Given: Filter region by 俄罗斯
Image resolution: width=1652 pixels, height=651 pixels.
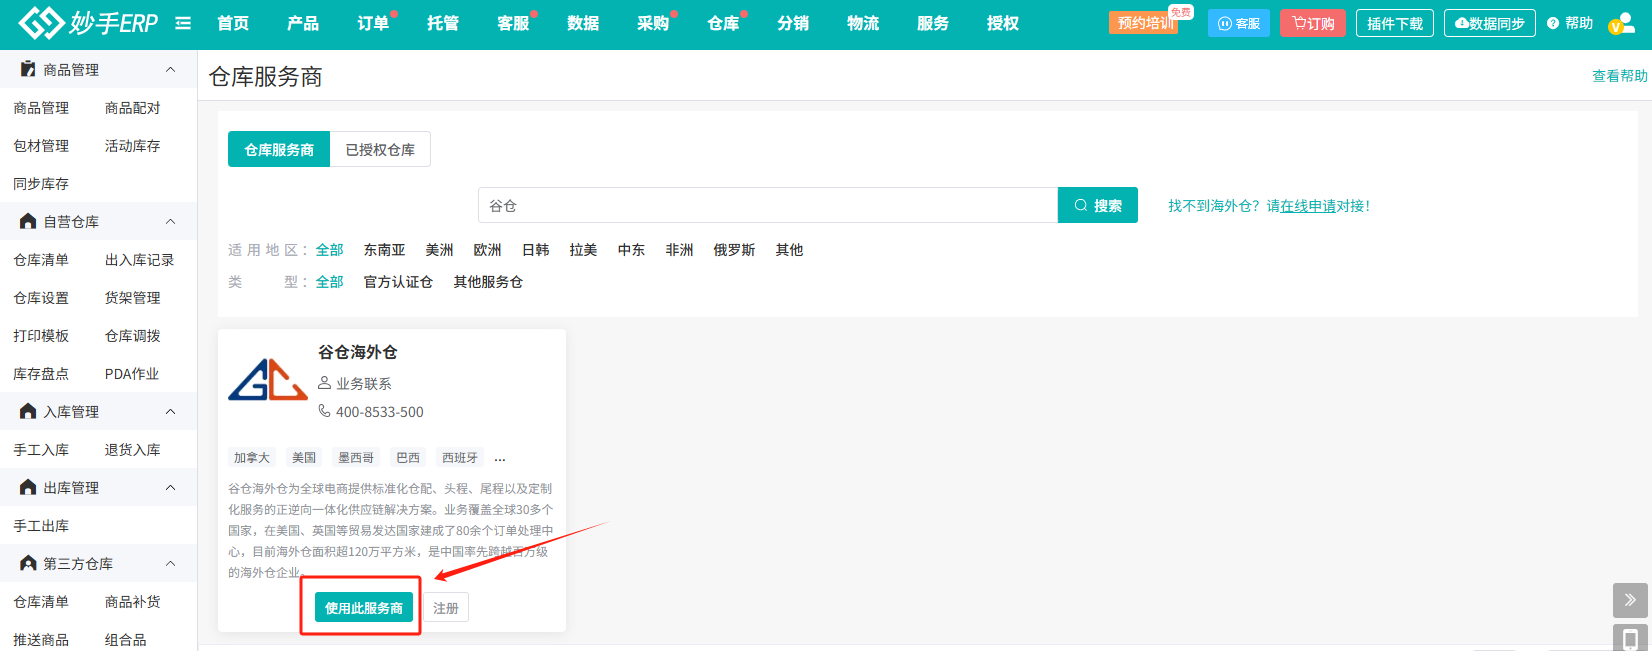Looking at the screenshot, I should pos(734,249).
